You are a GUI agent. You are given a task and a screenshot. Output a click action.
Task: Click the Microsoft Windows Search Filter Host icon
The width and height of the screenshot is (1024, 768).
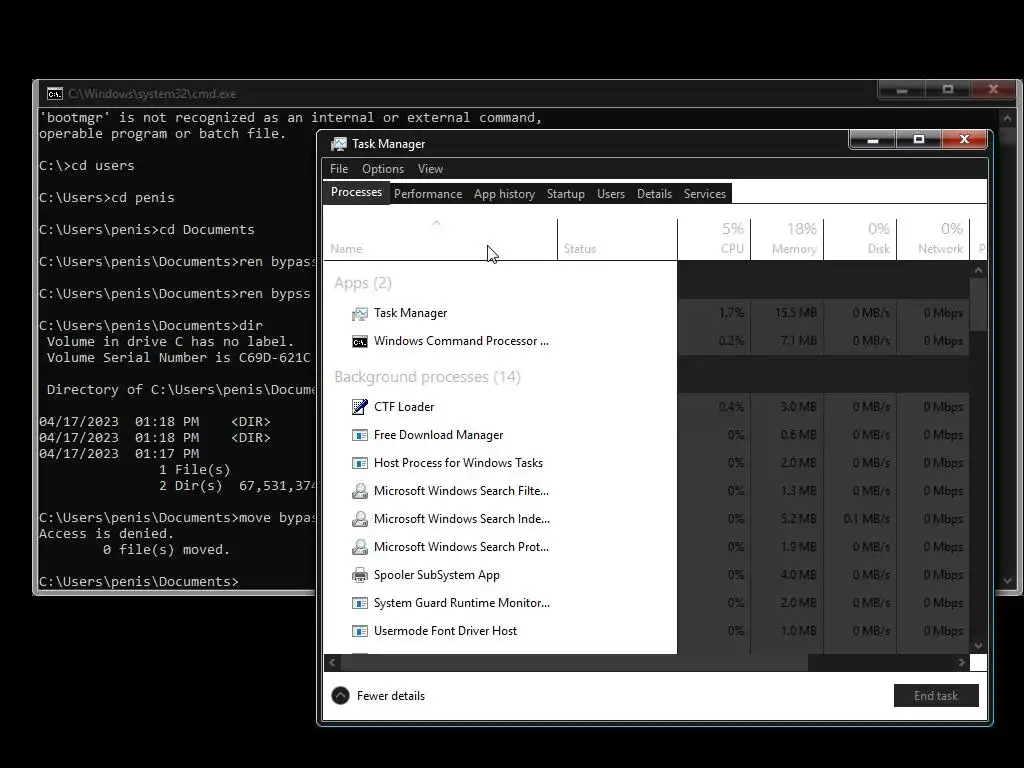(359, 491)
